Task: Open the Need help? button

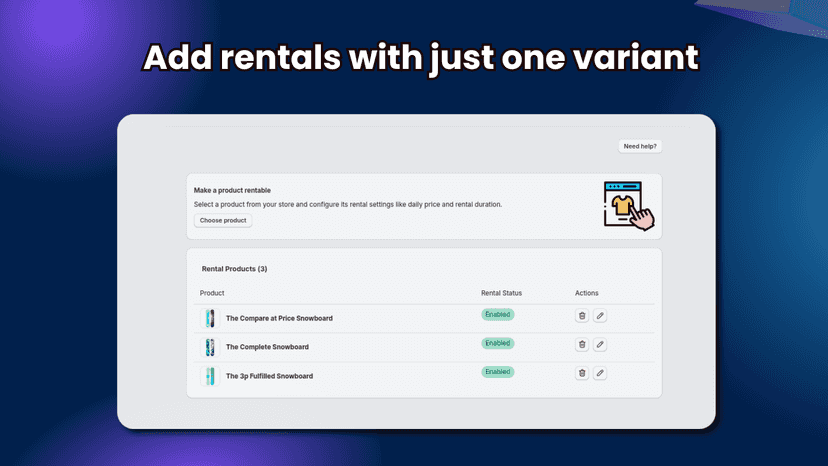Action: pyautogui.click(x=640, y=146)
